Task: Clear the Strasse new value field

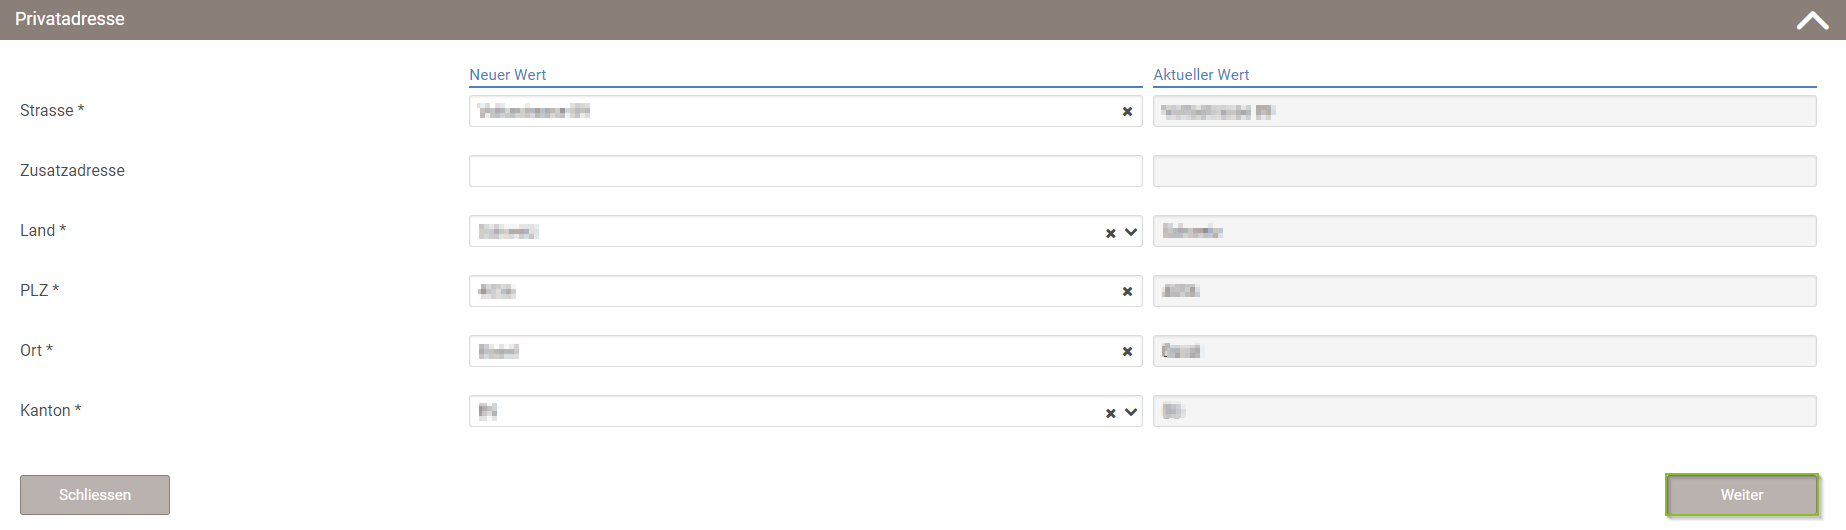Action: point(1127,112)
